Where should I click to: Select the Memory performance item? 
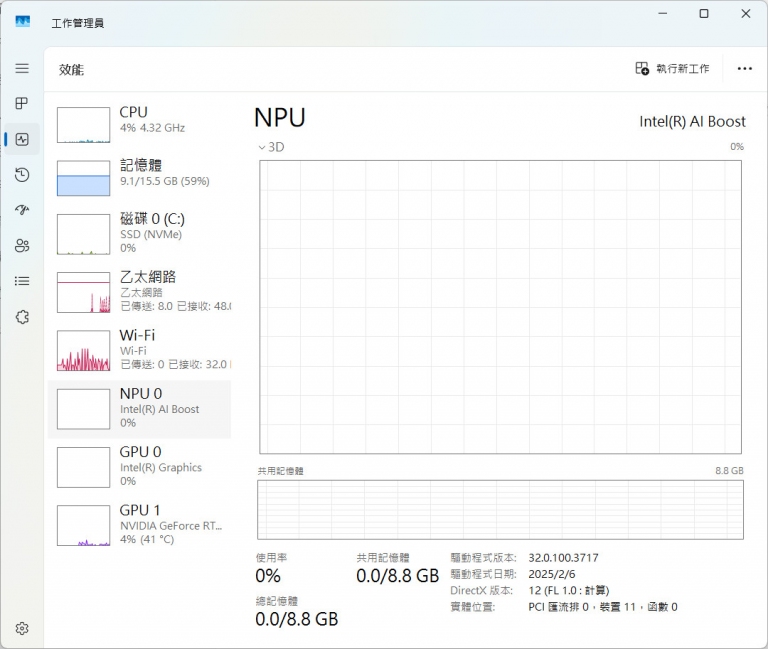click(140, 177)
